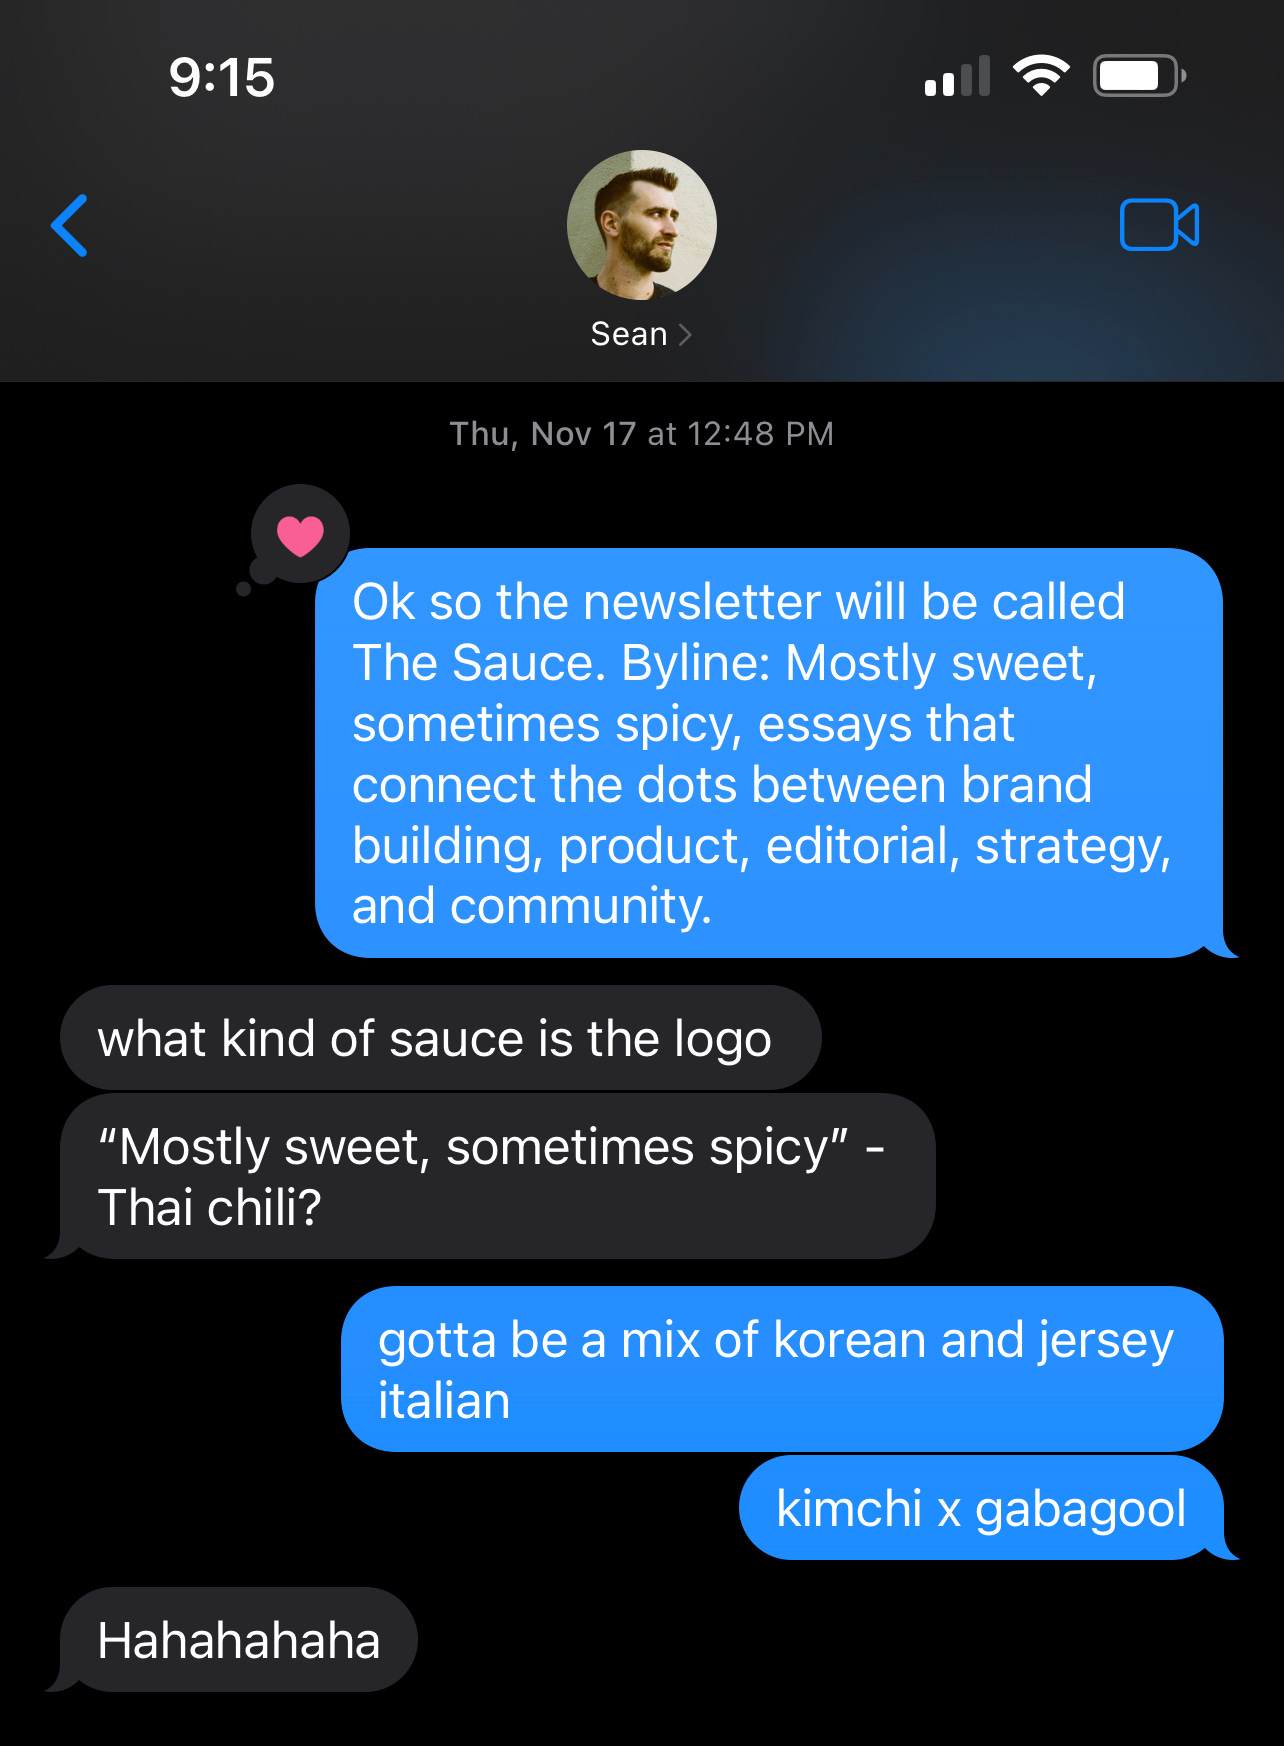The image size is (1284, 1746).
Task: Select the newsletter The Sauce message
Action: [x=769, y=753]
